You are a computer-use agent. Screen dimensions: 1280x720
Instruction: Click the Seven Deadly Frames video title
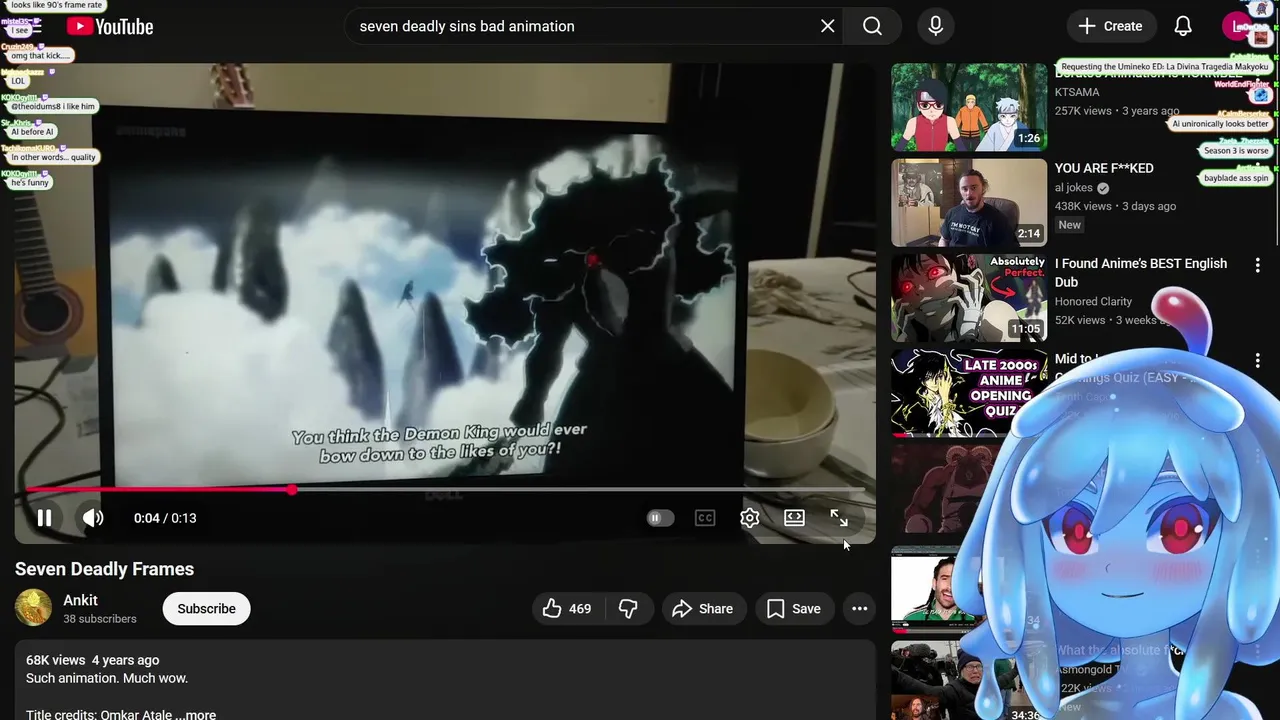click(x=104, y=569)
